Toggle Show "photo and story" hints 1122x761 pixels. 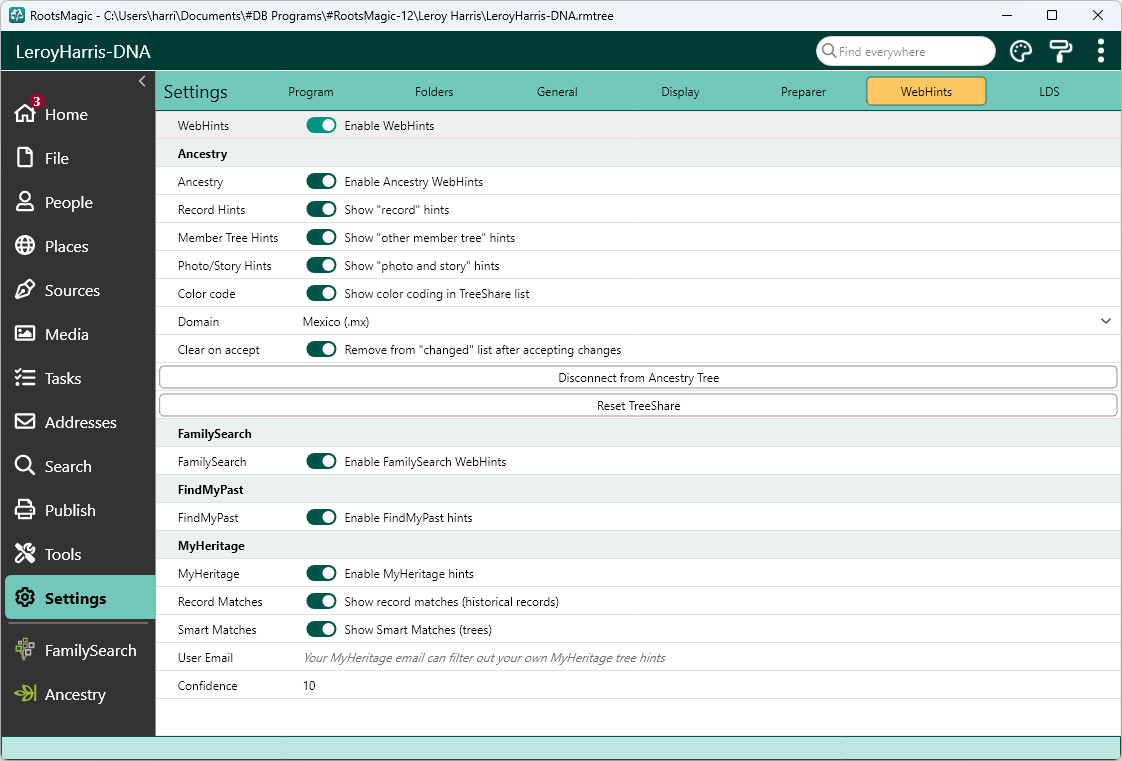point(321,265)
